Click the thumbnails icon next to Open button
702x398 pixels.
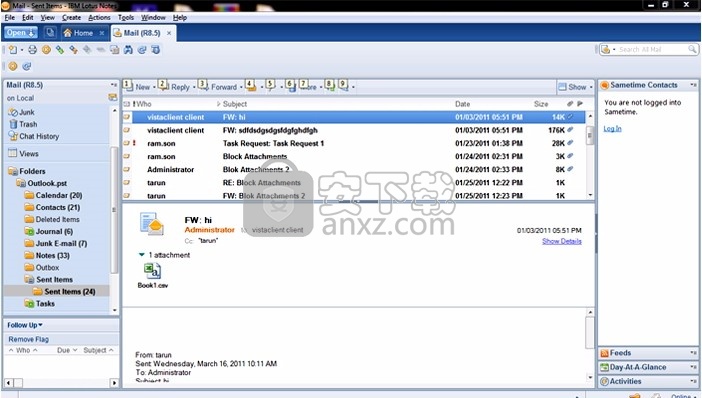point(50,33)
